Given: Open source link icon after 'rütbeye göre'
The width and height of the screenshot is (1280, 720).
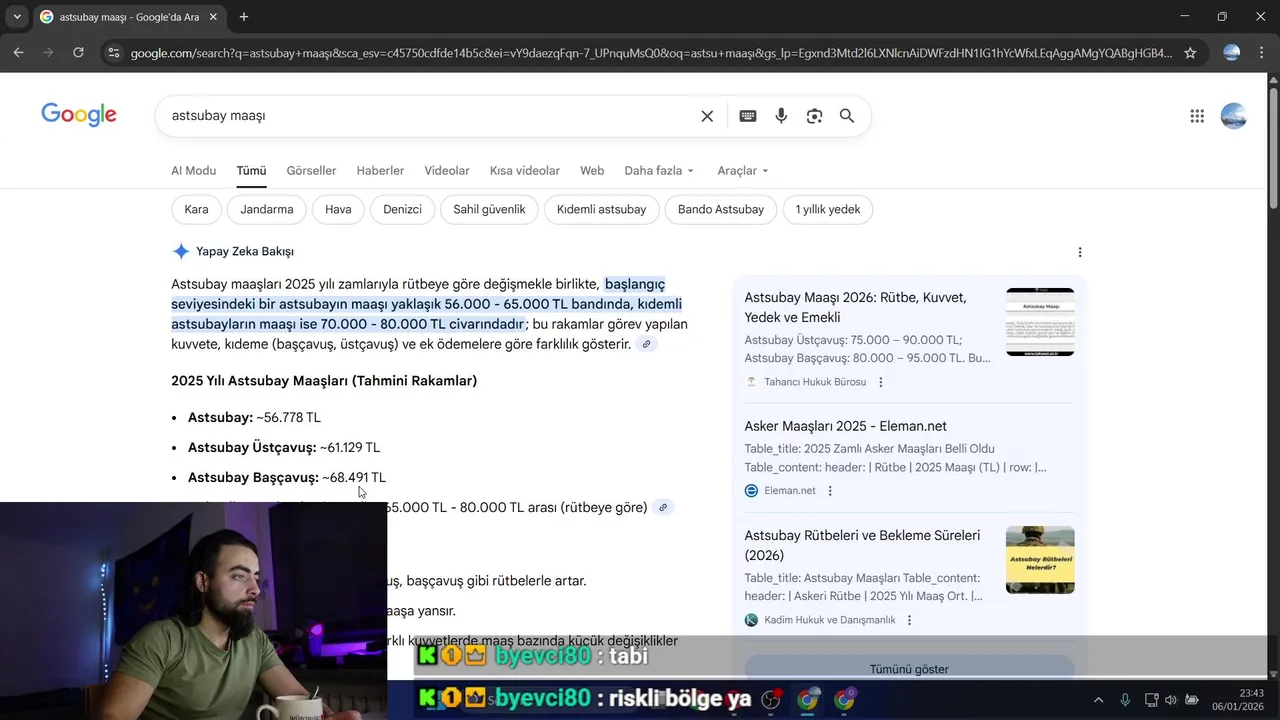Looking at the screenshot, I should [663, 508].
